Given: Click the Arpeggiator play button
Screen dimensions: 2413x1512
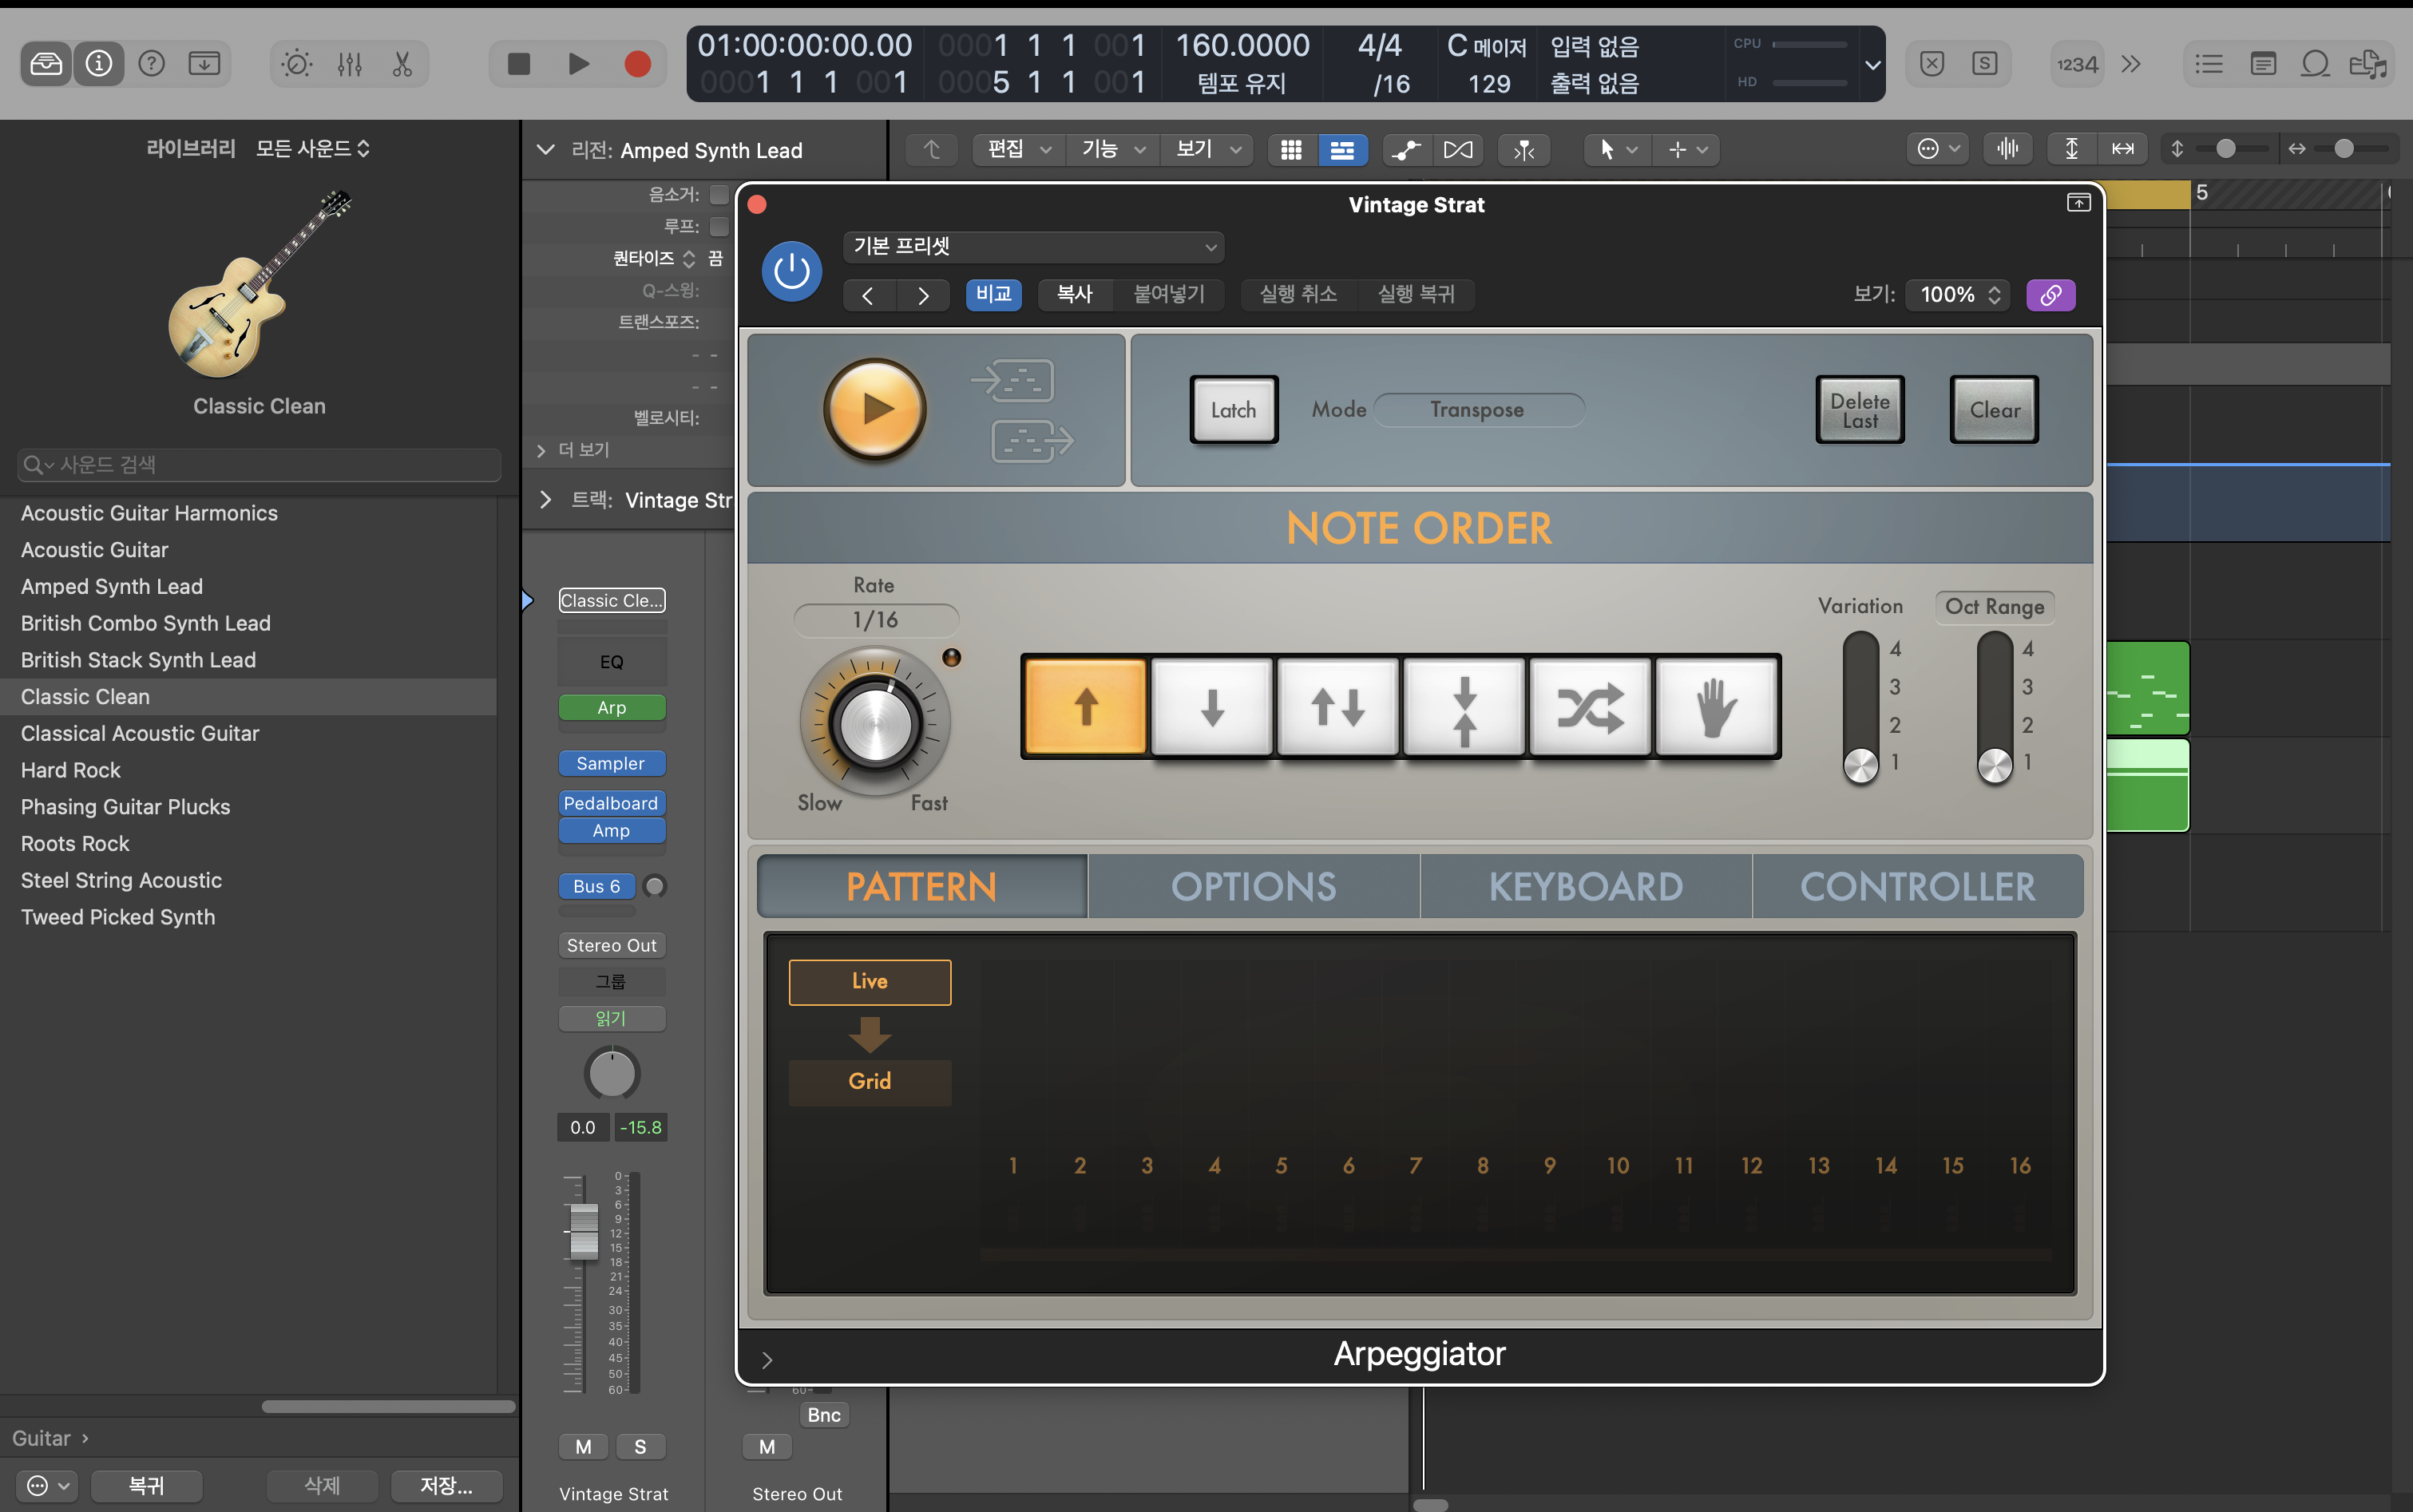Looking at the screenshot, I should (x=875, y=409).
